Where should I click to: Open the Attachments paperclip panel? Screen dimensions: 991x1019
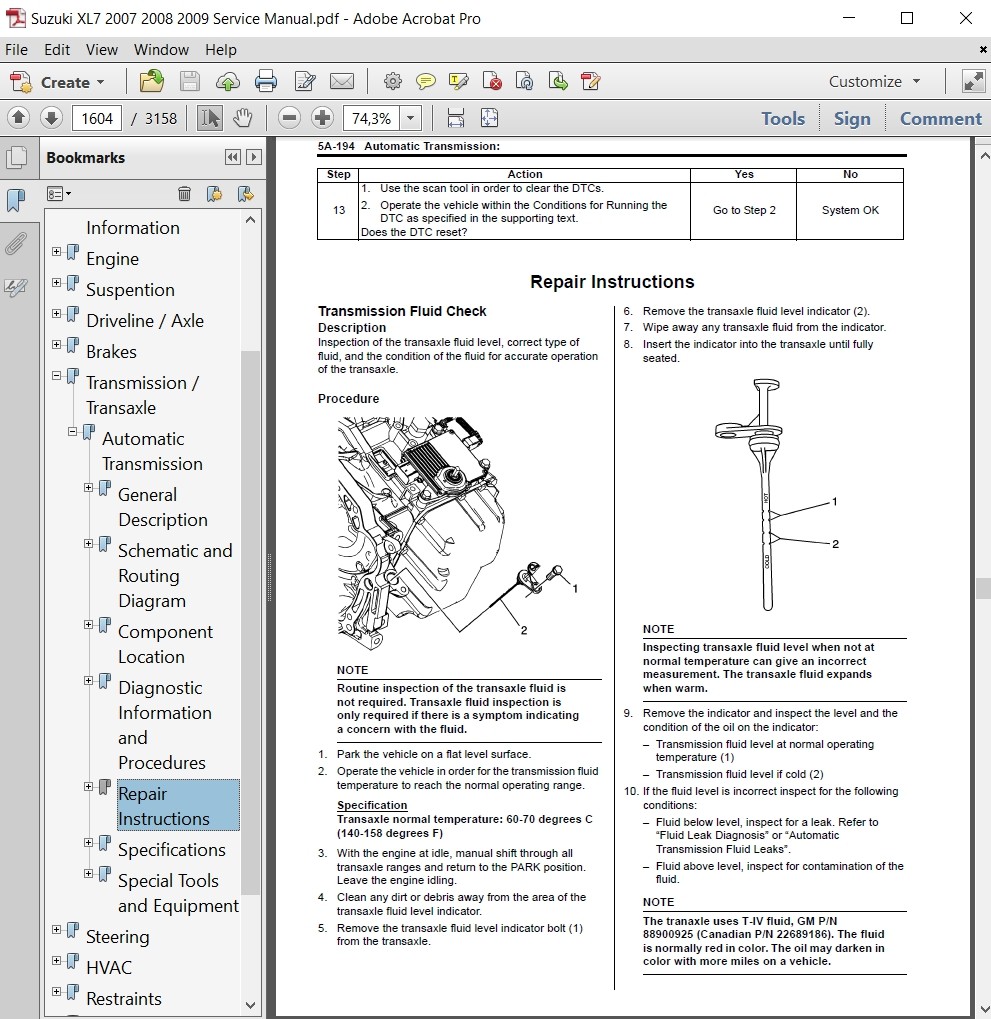pos(16,244)
